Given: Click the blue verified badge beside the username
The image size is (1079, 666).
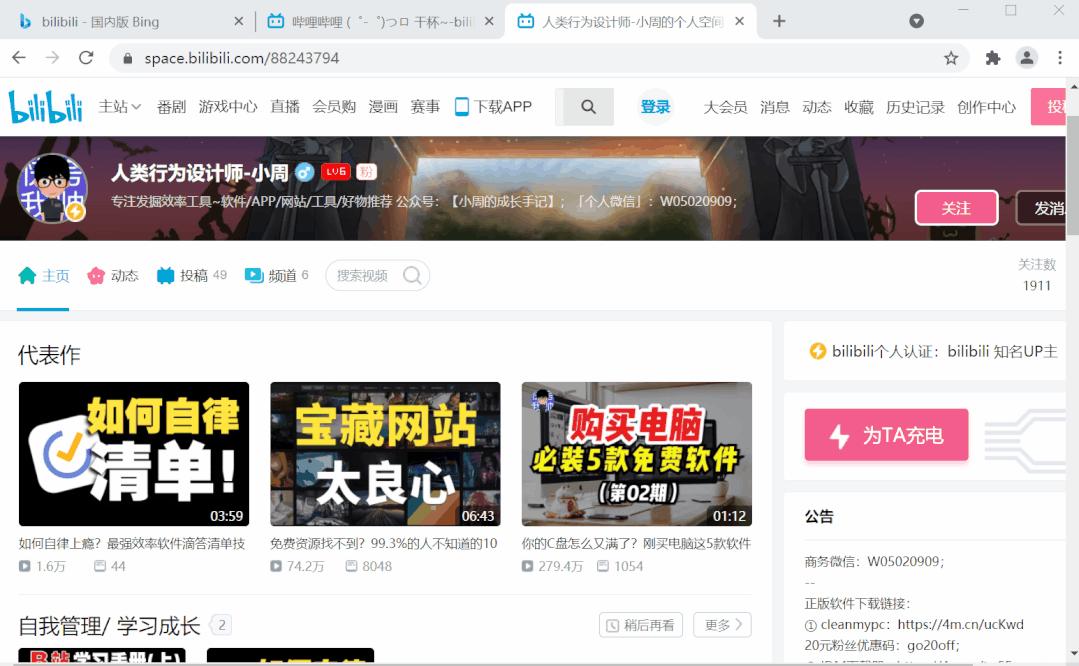Looking at the screenshot, I should [304, 172].
